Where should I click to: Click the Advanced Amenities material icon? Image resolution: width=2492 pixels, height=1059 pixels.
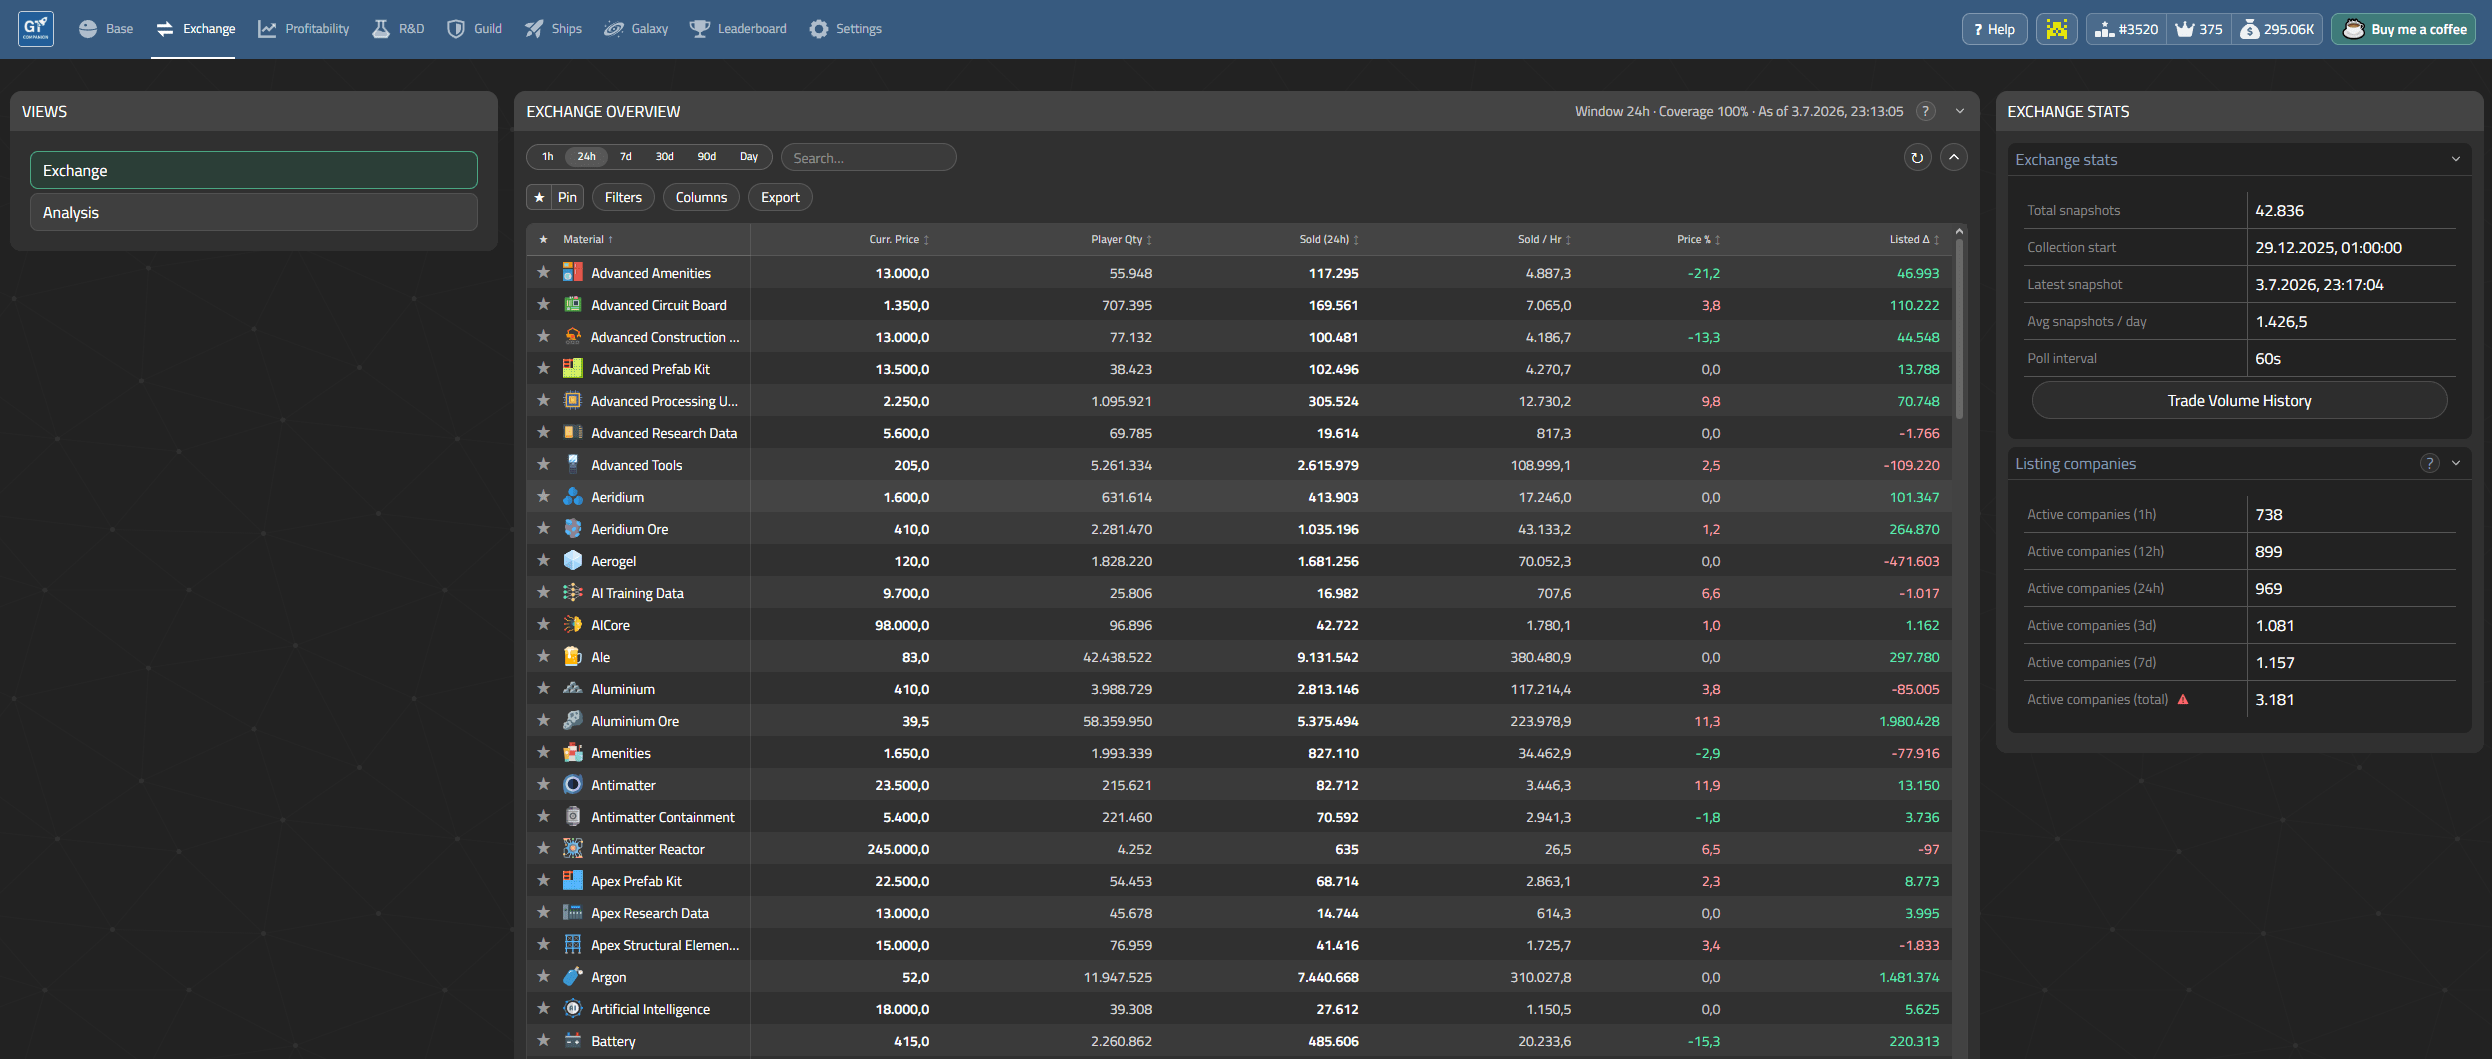tap(573, 273)
